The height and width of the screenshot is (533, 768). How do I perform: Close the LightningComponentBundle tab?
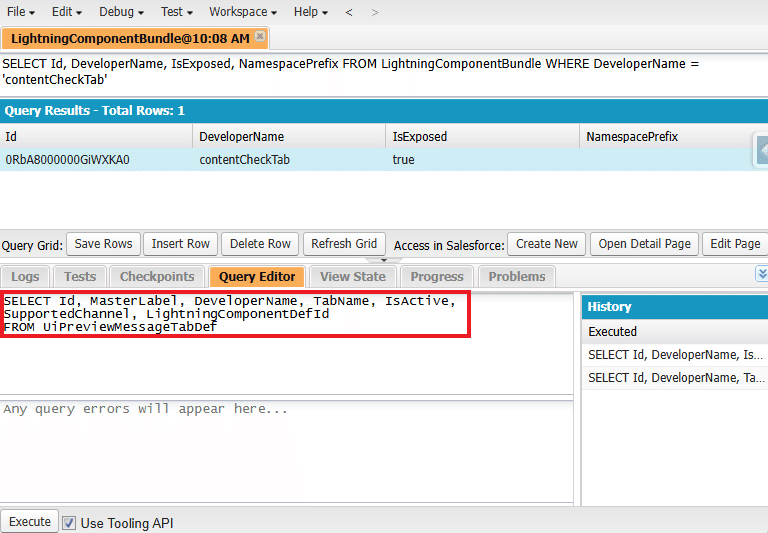pos(260,36)
